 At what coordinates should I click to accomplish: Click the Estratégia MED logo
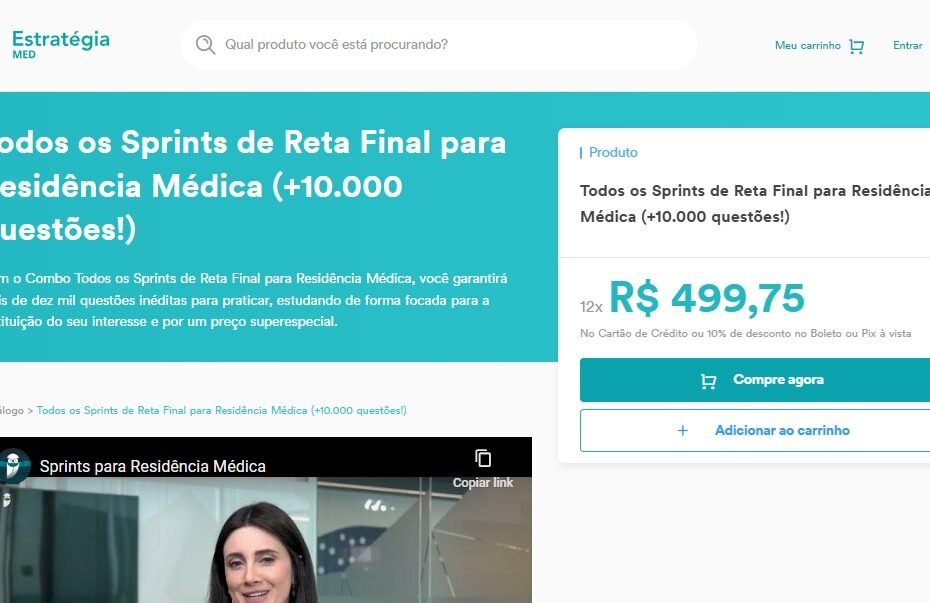coord(60,44)
